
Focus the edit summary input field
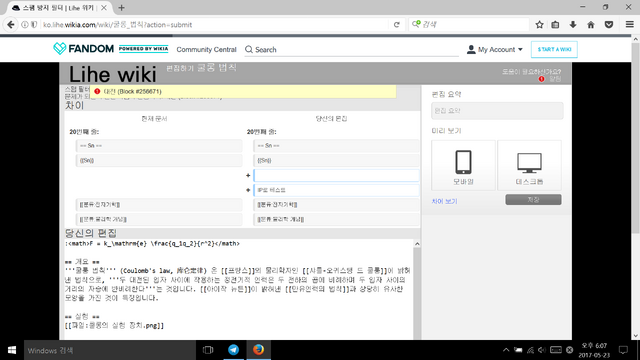(x=497, y=111)
